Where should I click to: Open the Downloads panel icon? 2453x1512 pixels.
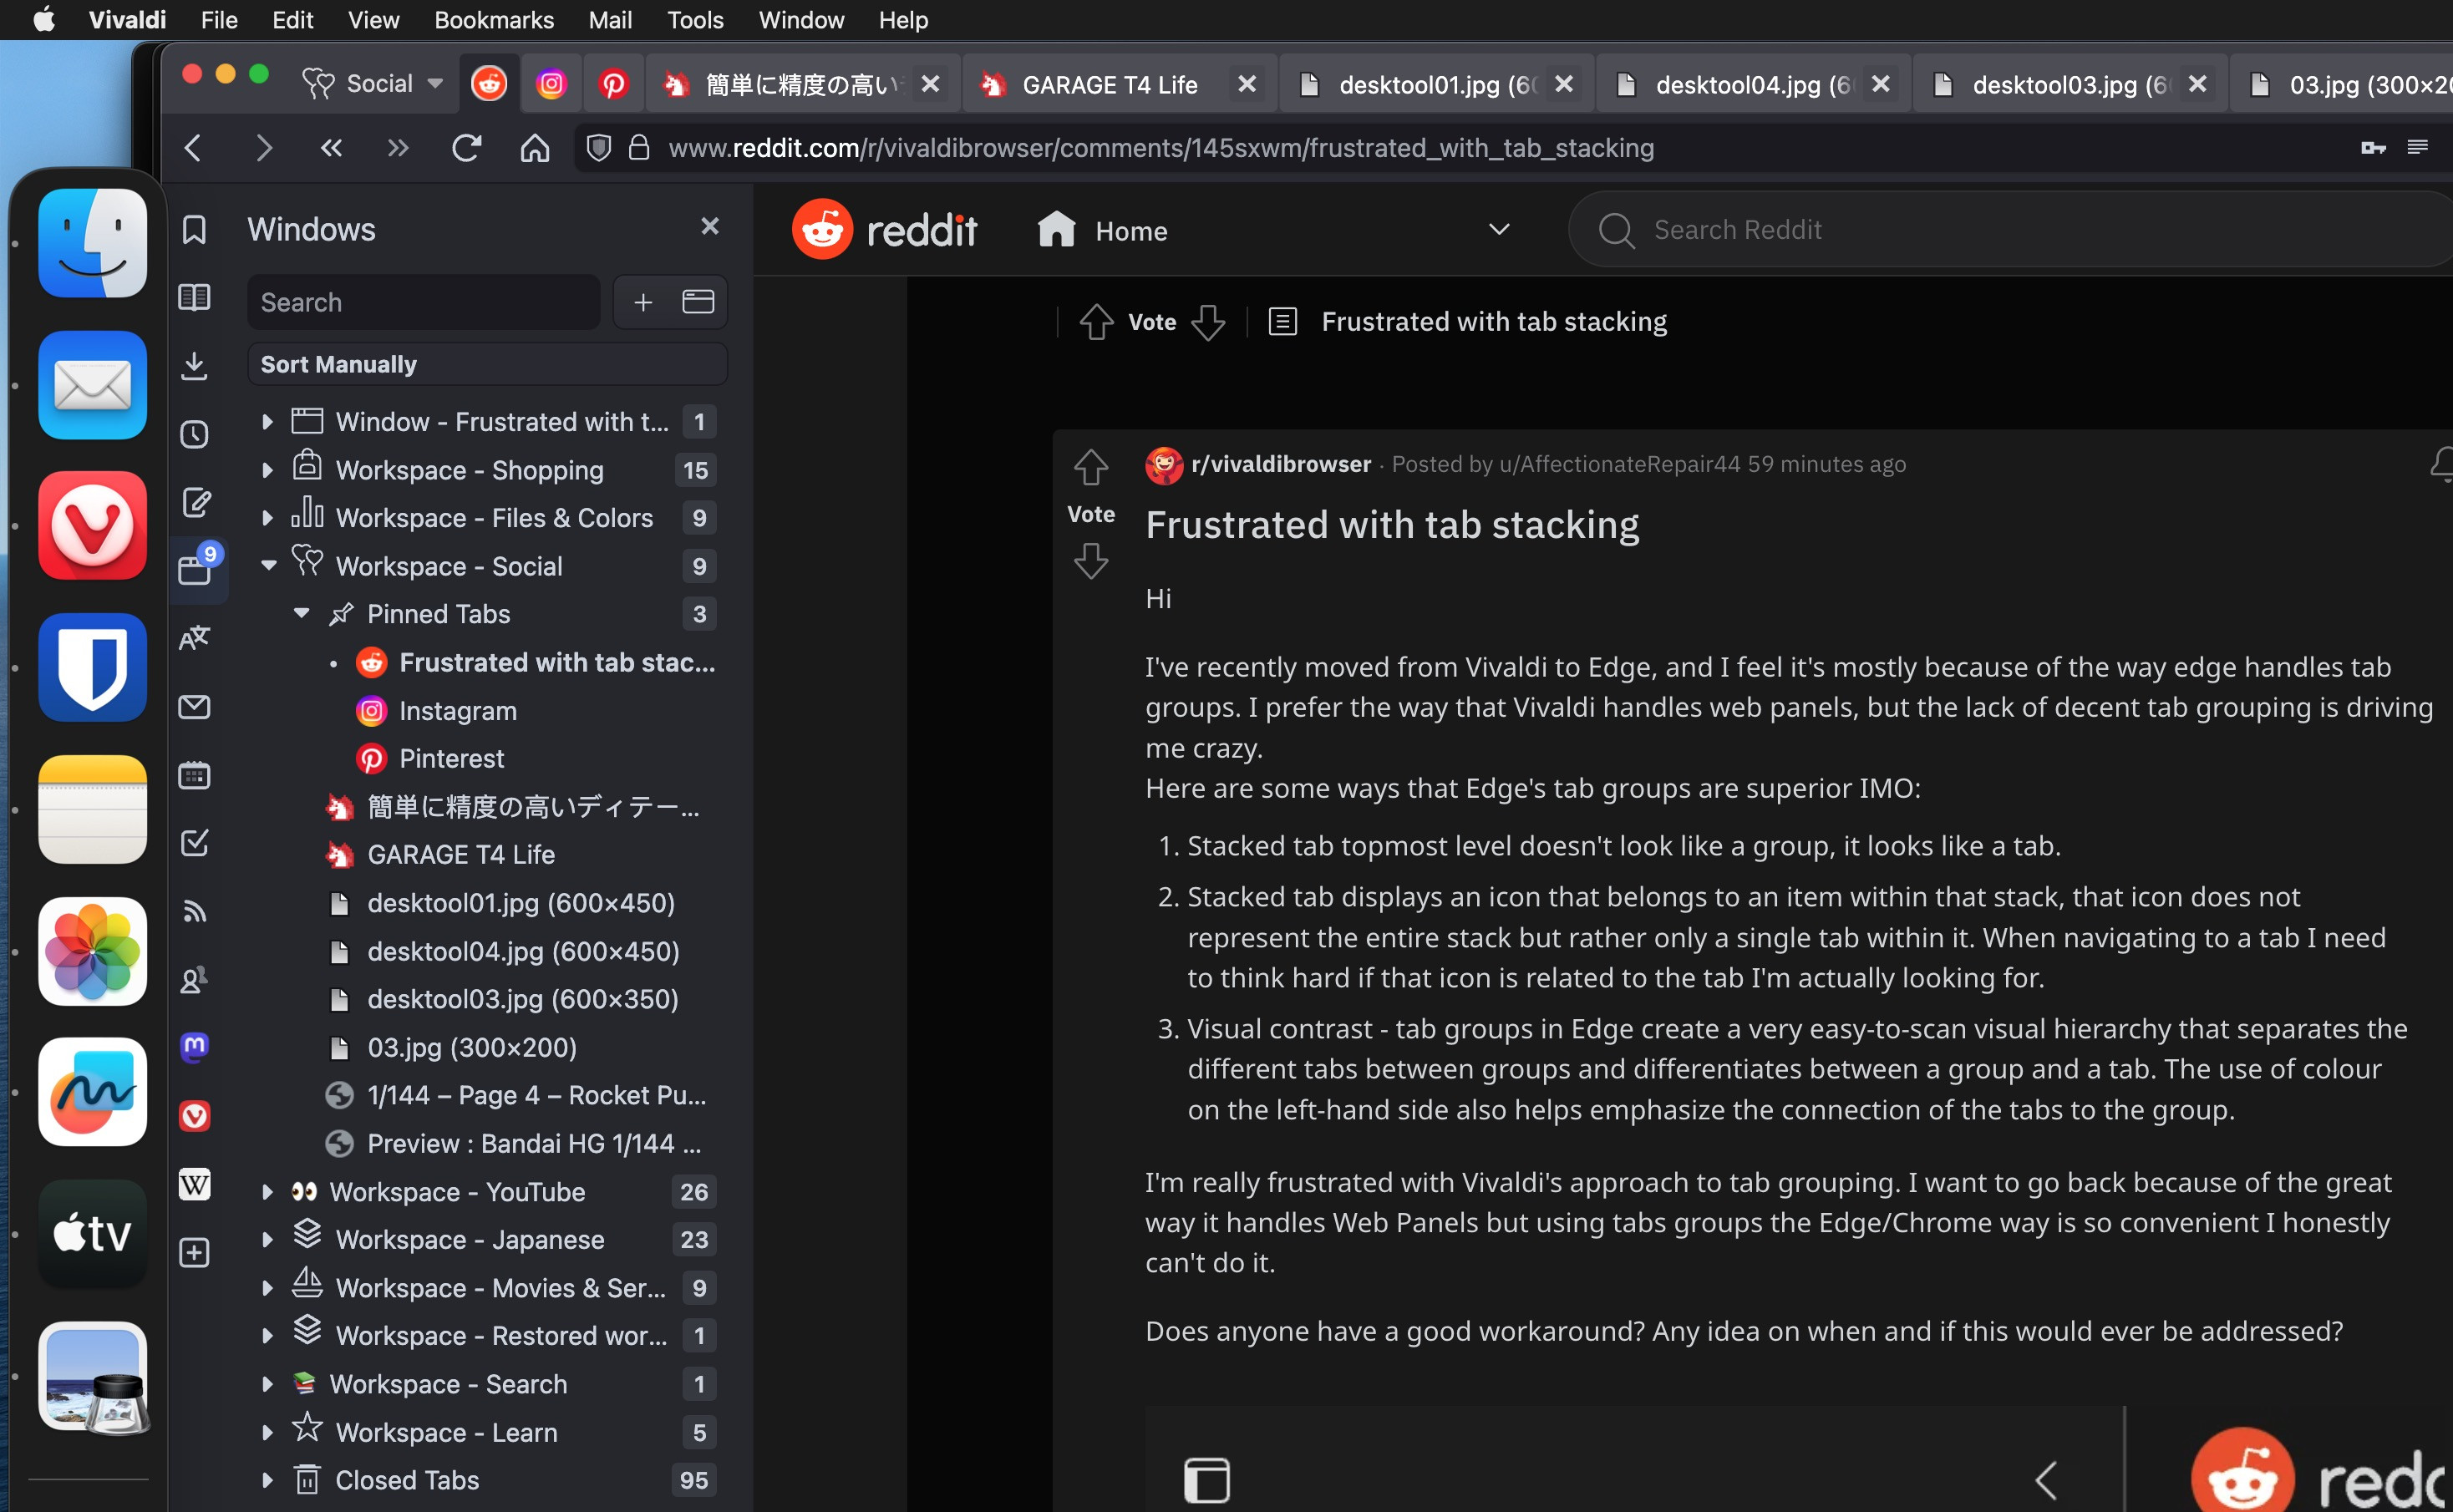pyautogui.click(x=194, y=366)
